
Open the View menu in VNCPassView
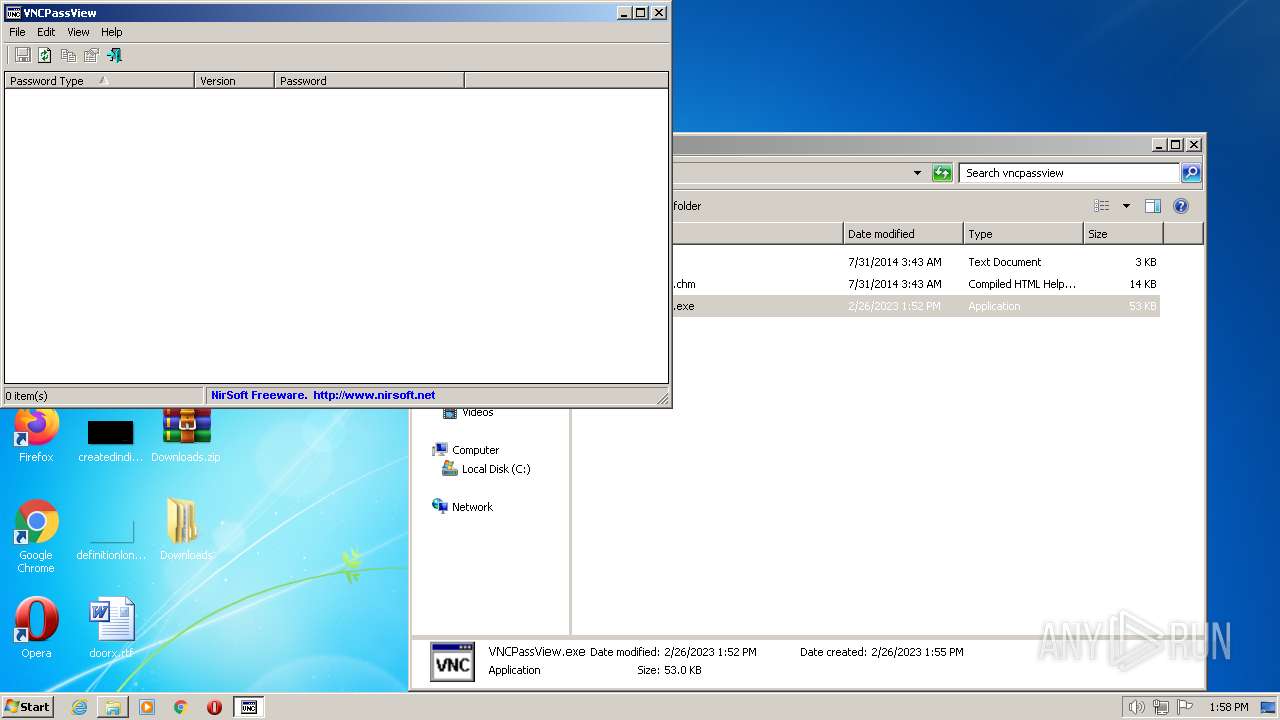point(78,32)
